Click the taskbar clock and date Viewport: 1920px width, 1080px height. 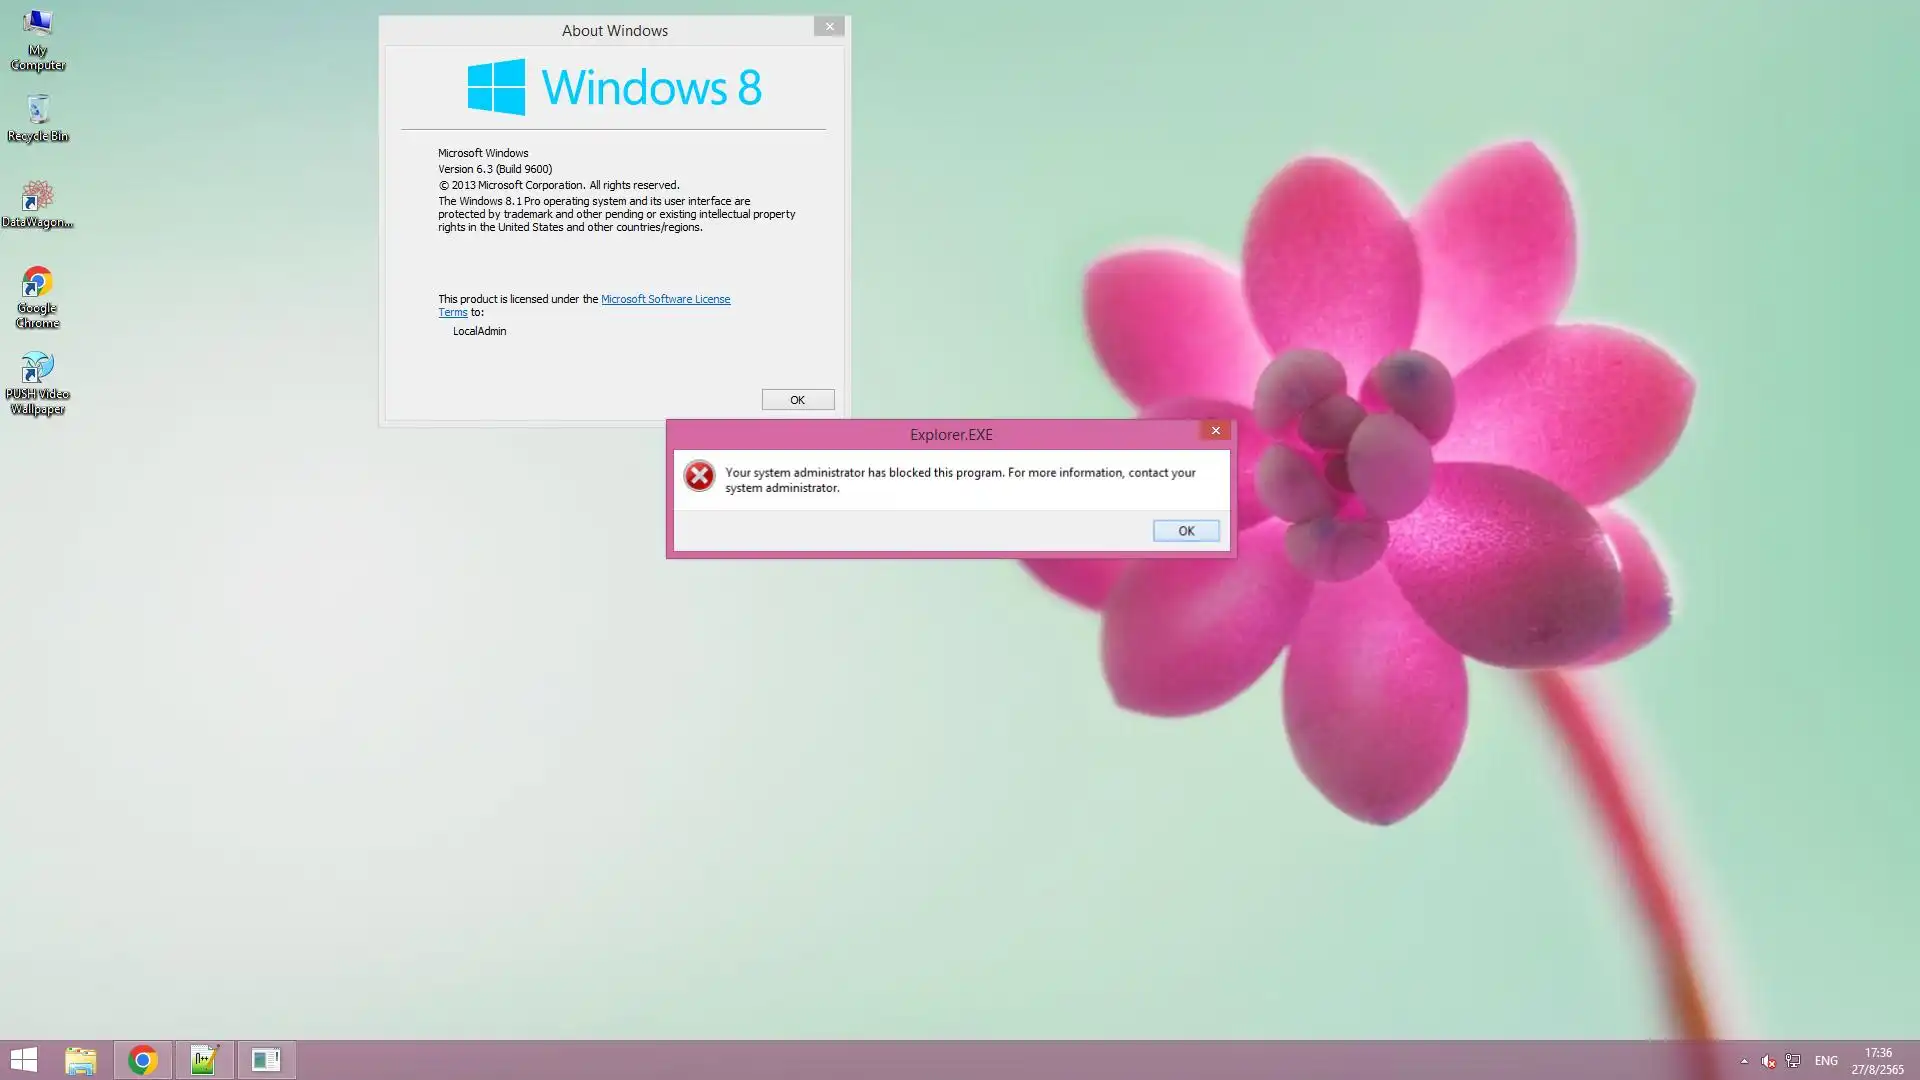pyautogui.click(x=1877, y=1061)
